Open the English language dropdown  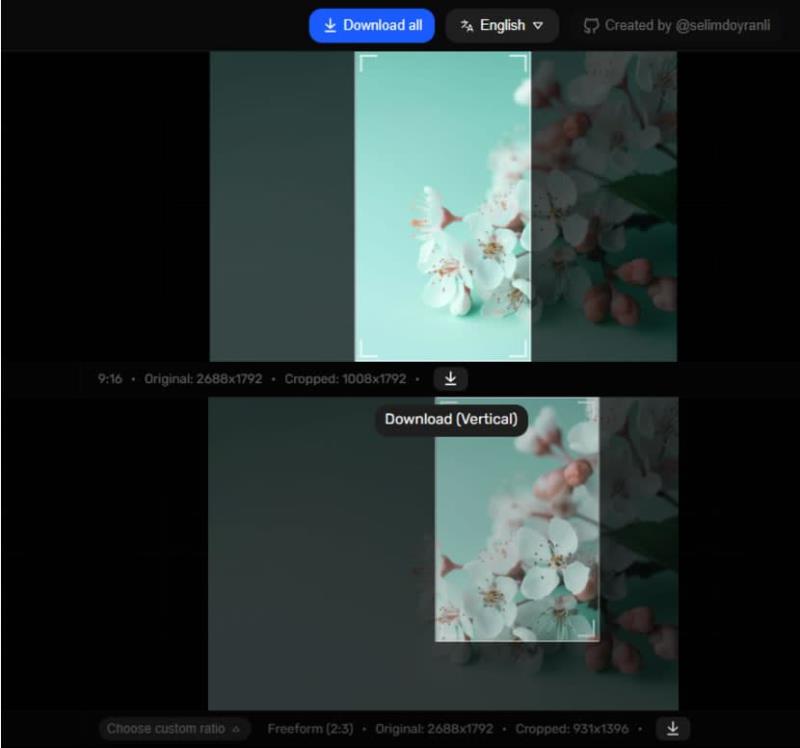502,26
